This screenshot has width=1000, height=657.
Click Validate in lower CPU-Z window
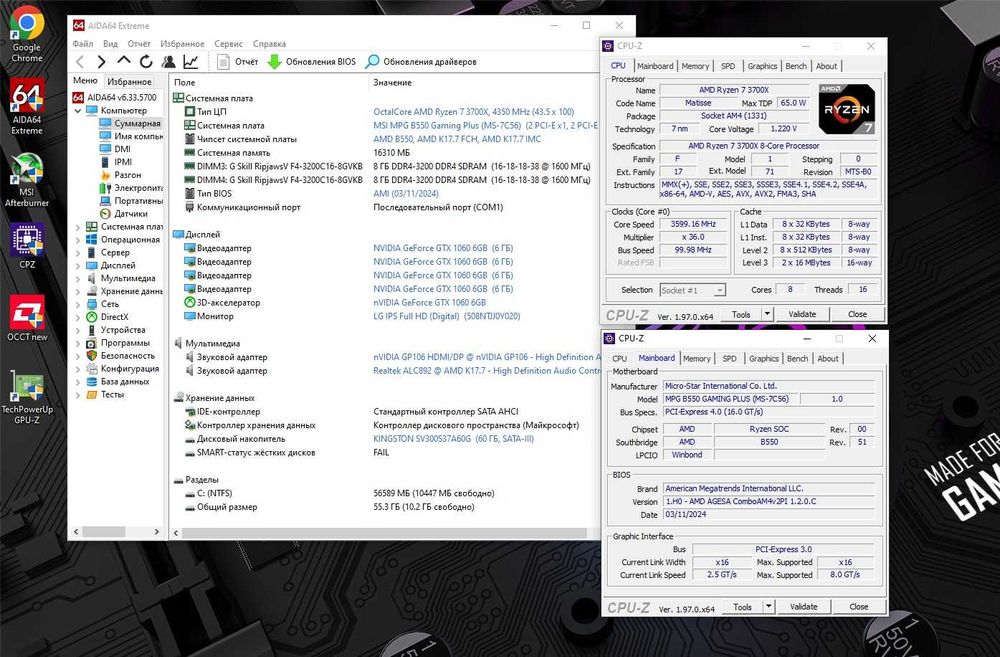coord(804,607)
